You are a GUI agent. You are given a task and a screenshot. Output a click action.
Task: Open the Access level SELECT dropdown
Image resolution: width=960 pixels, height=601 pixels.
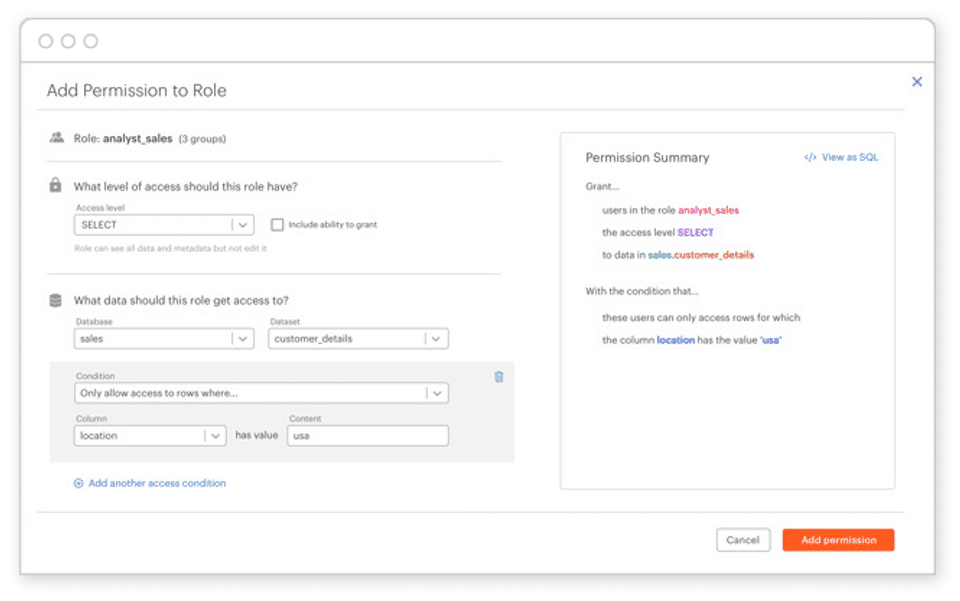164,225
